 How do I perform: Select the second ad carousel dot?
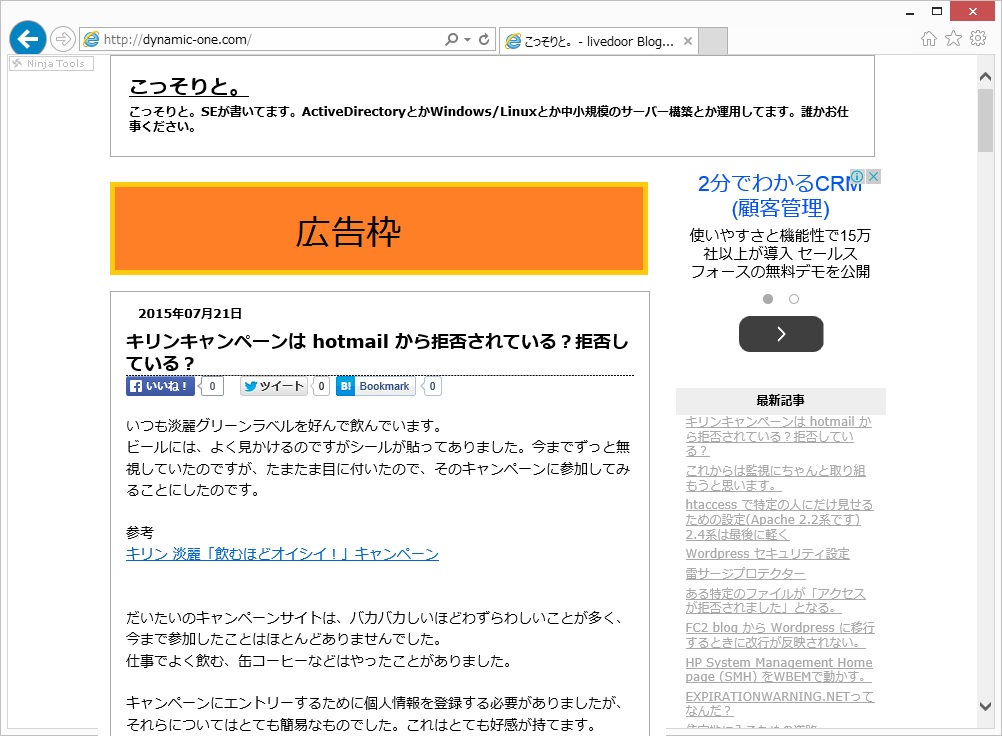[x=794, y=299]
